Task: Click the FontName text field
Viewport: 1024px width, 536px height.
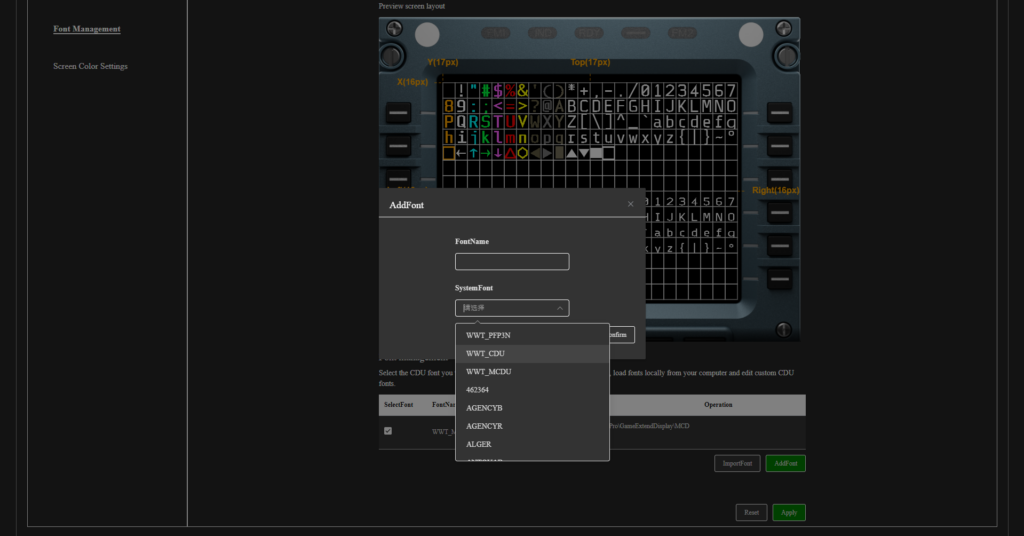Action: pos(512,262)
